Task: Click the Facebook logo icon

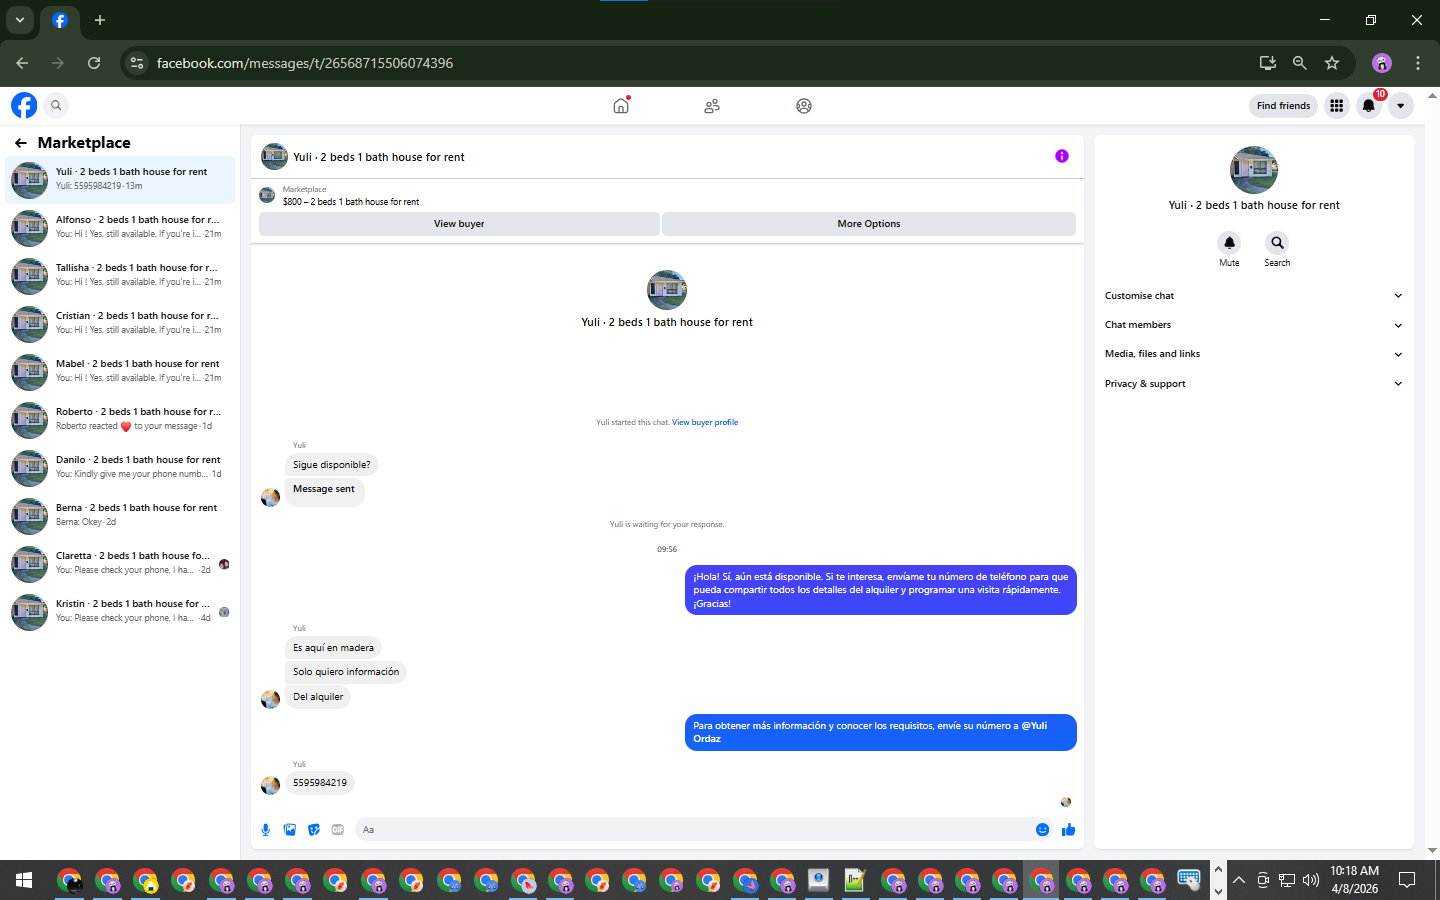Action: [x=24, y=105]
